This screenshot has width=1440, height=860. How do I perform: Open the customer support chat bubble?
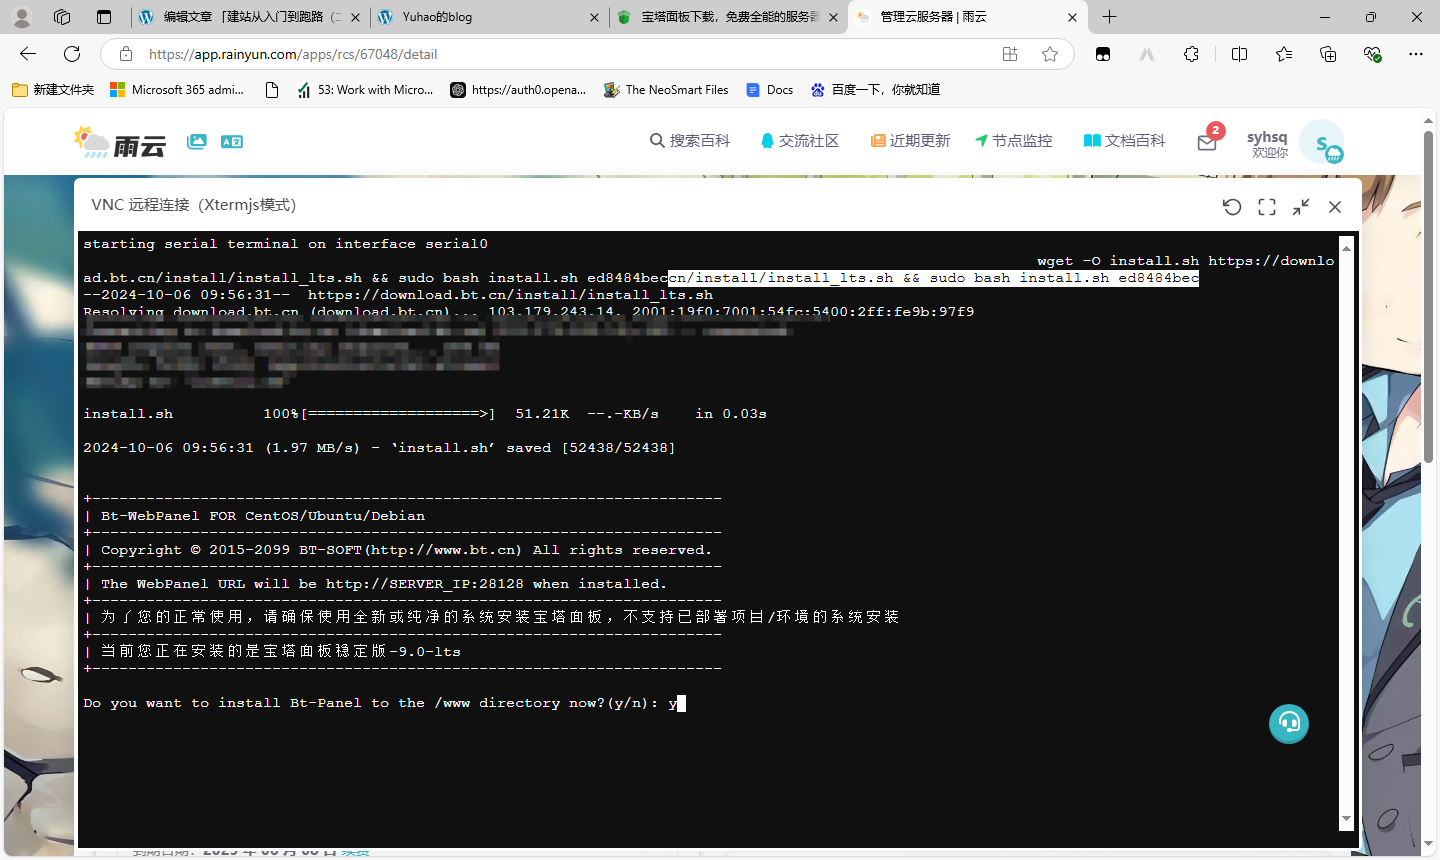[x=1289, y=723]
